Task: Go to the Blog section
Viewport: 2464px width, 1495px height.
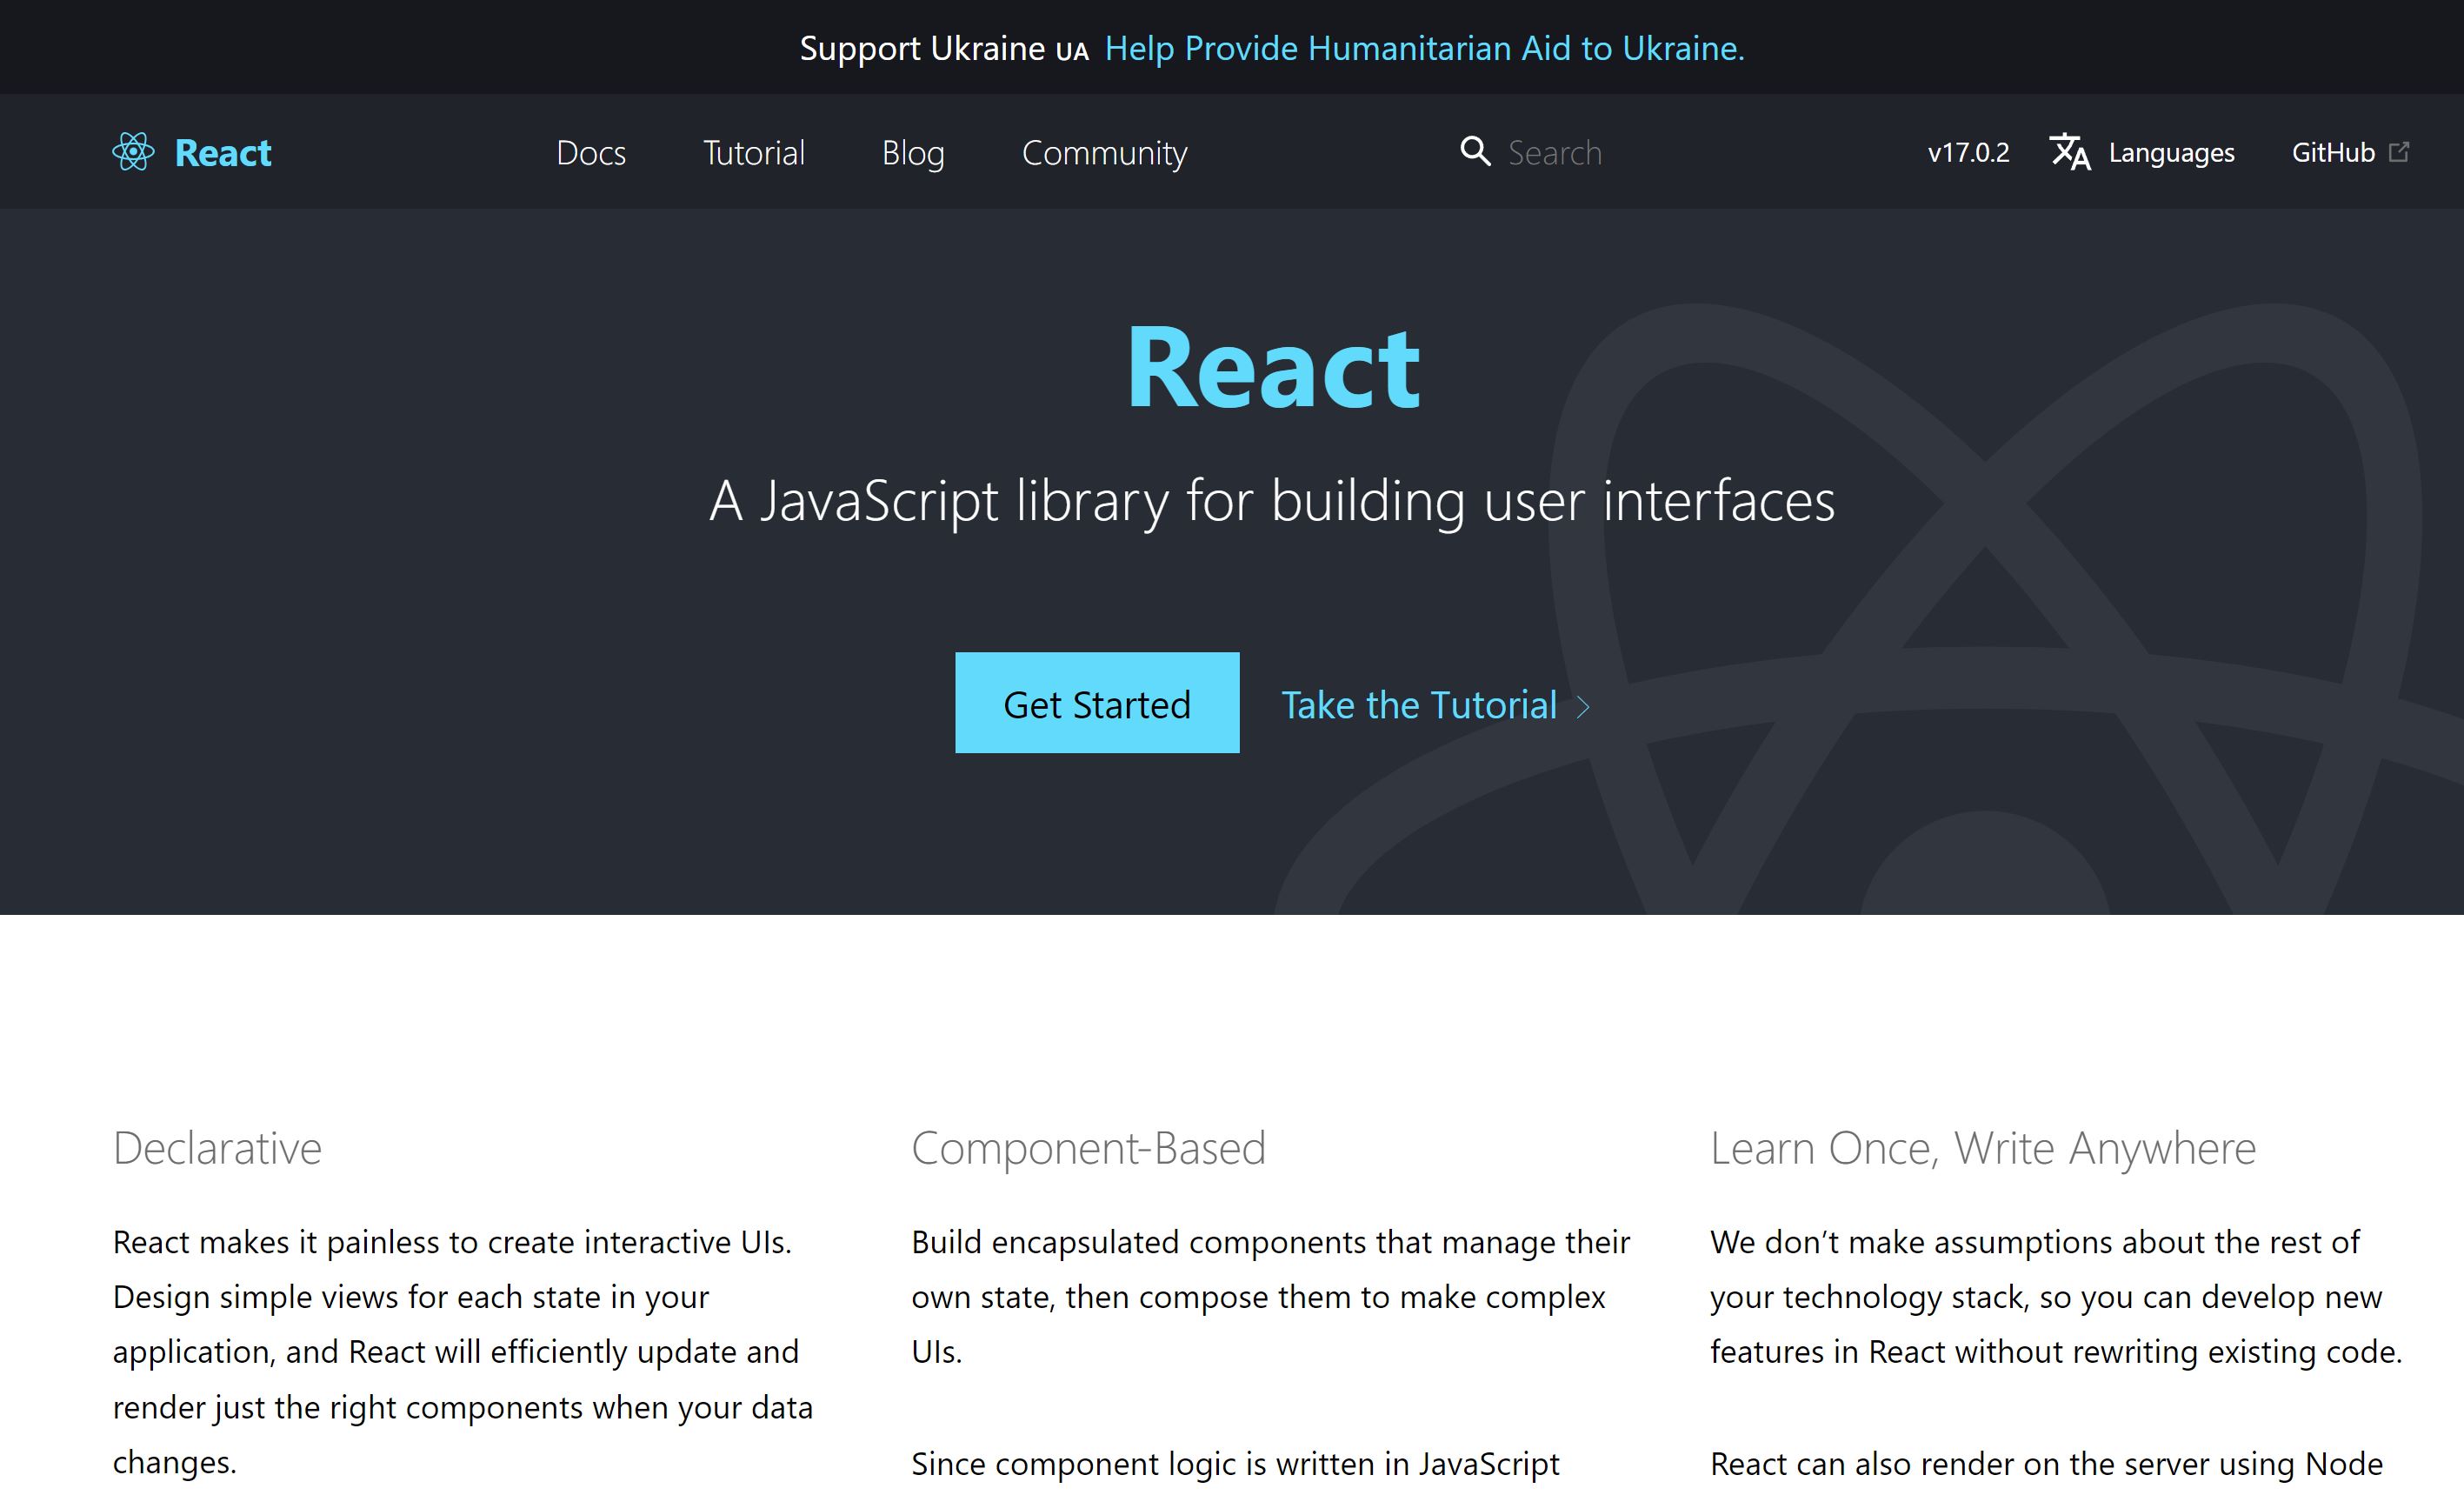Action: [x=912, y=153]
